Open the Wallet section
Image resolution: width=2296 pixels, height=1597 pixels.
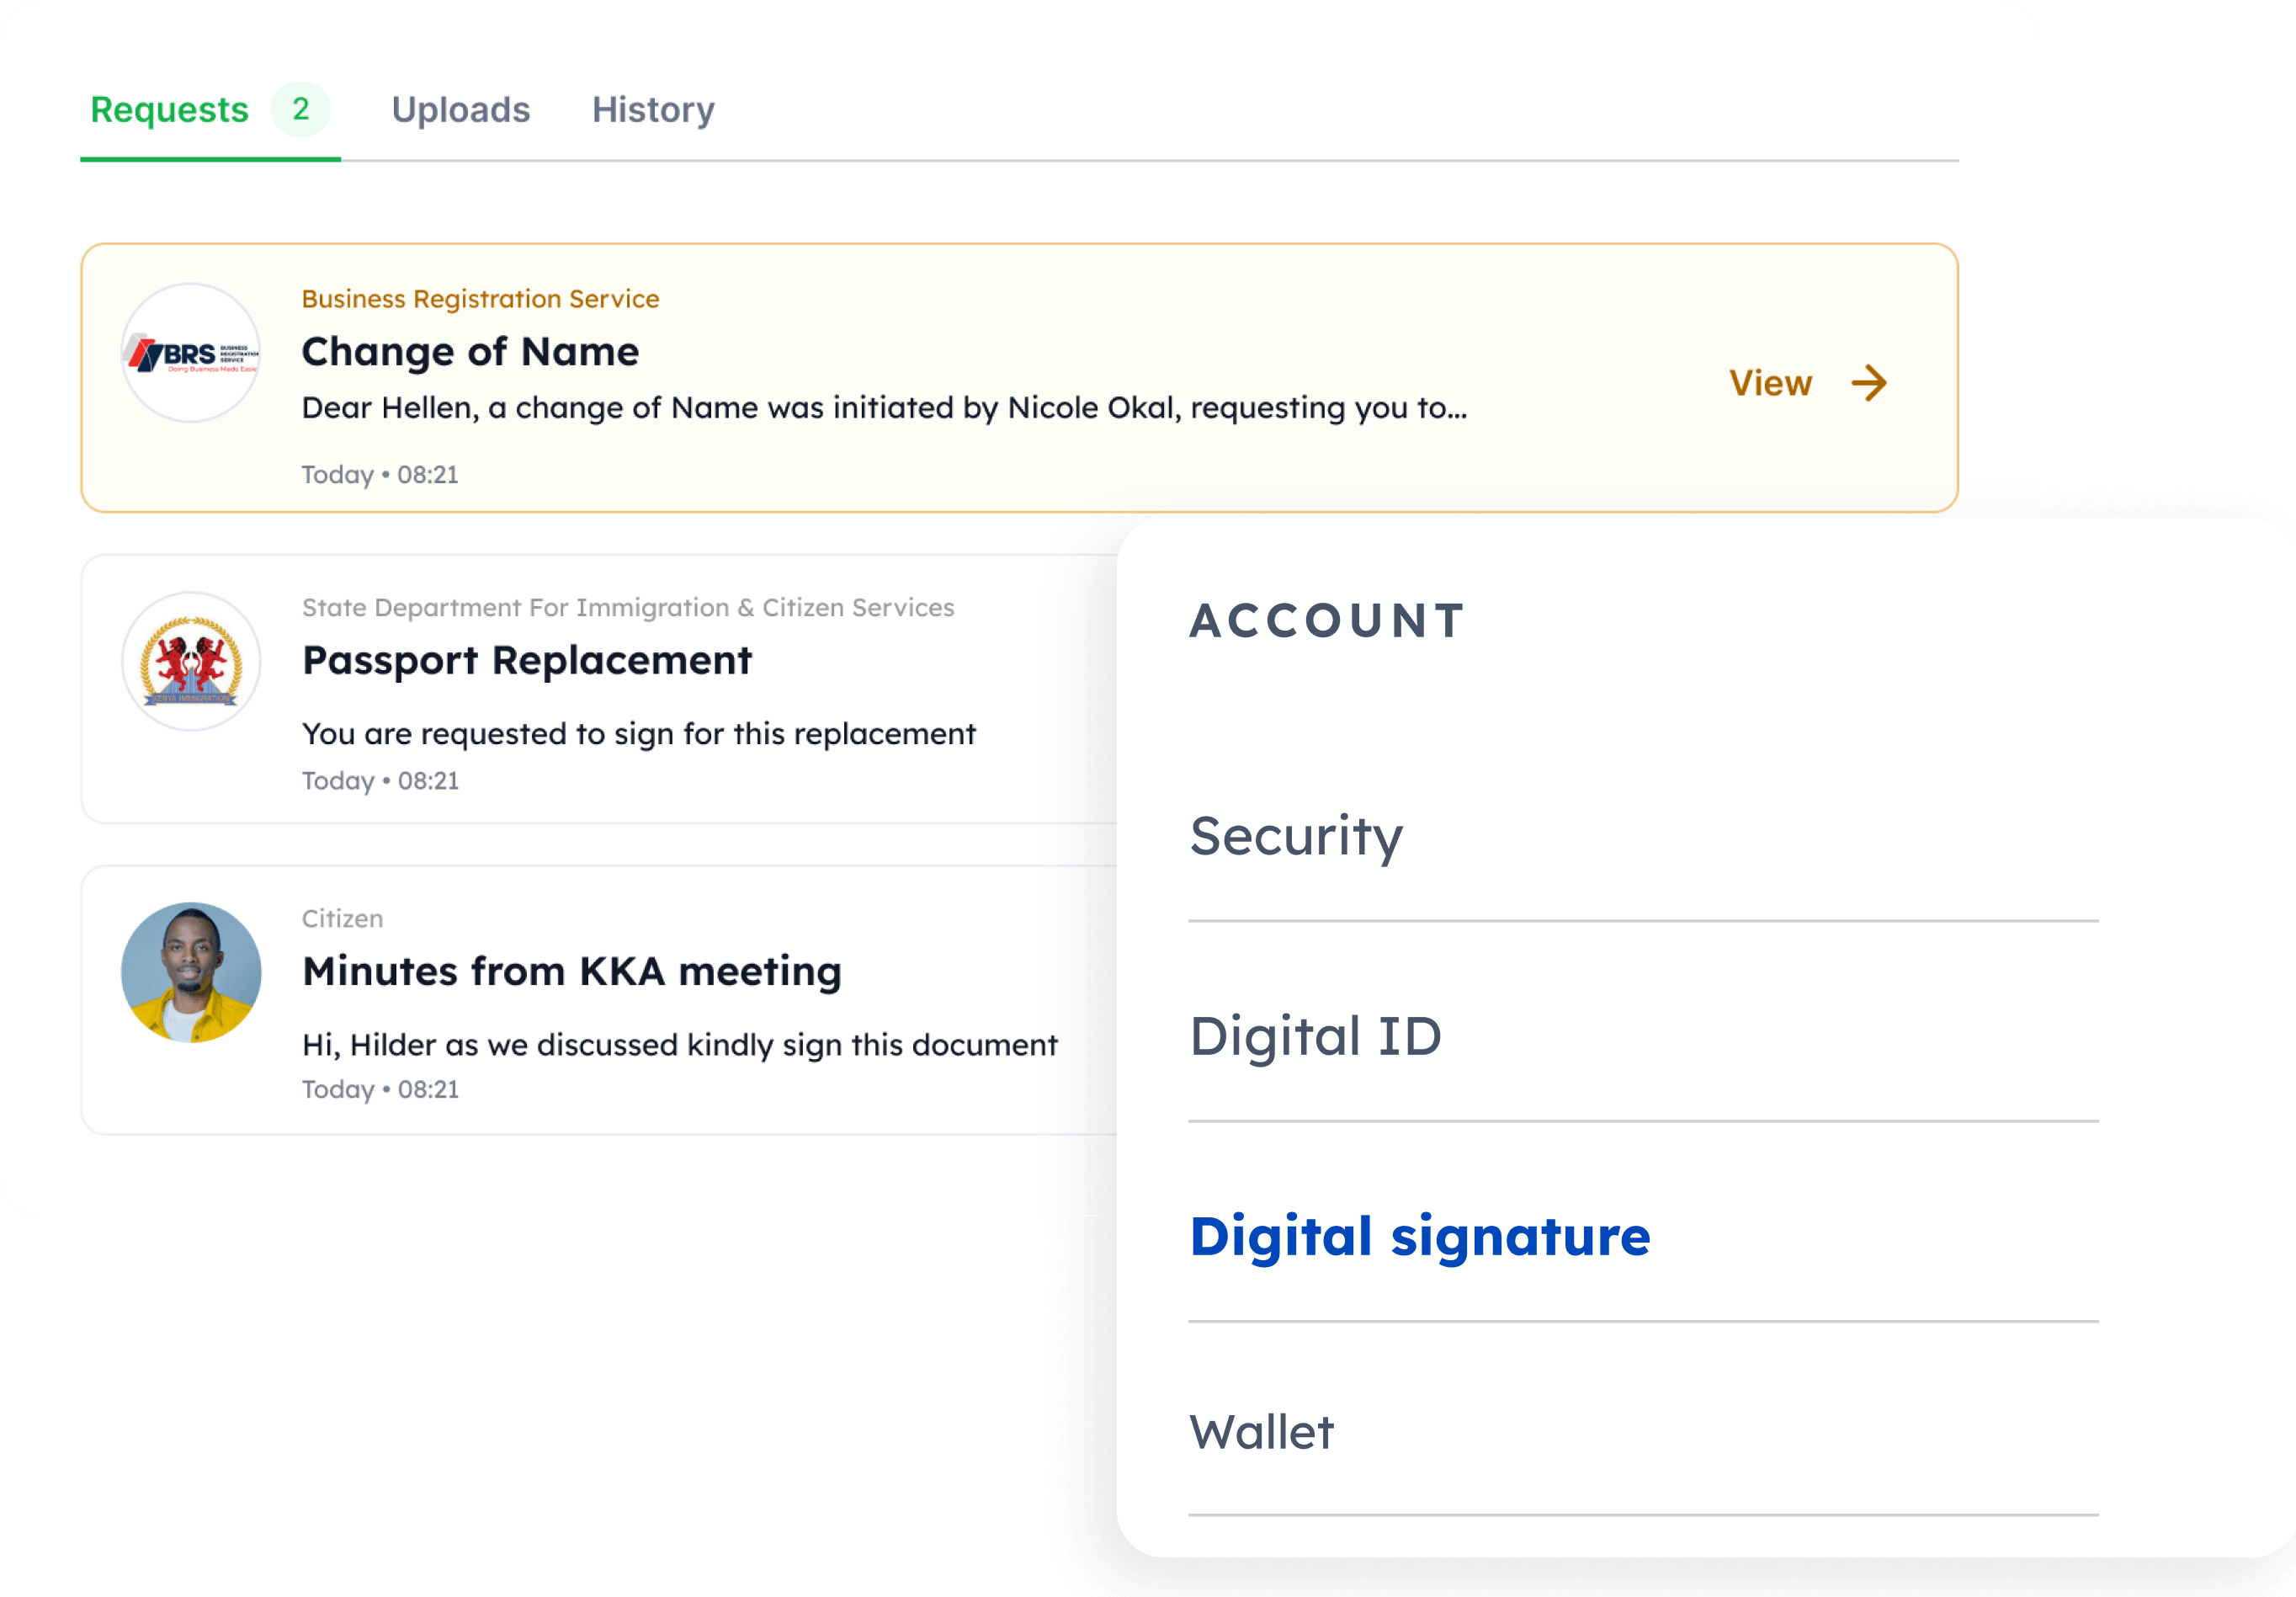1262,1433
